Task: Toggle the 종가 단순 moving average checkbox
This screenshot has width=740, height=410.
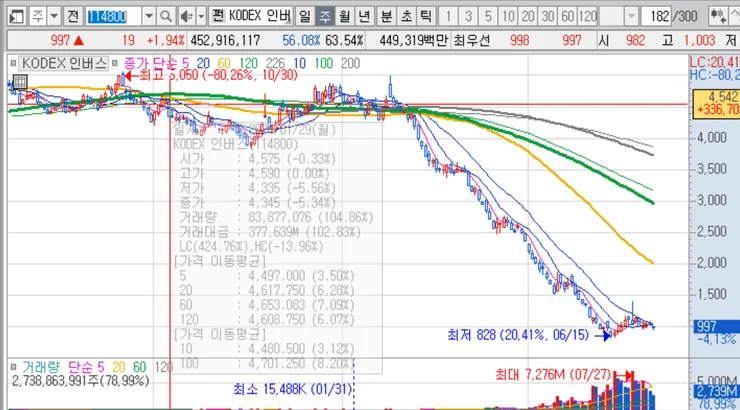Action: click(x=115, y=63)
